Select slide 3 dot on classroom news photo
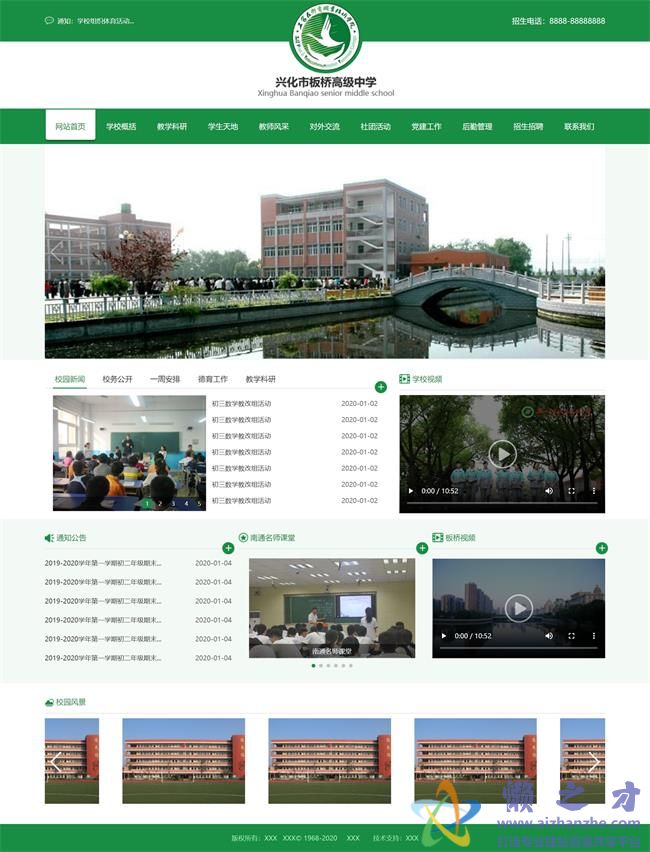The image size is (650, 852). coord(173,504)
